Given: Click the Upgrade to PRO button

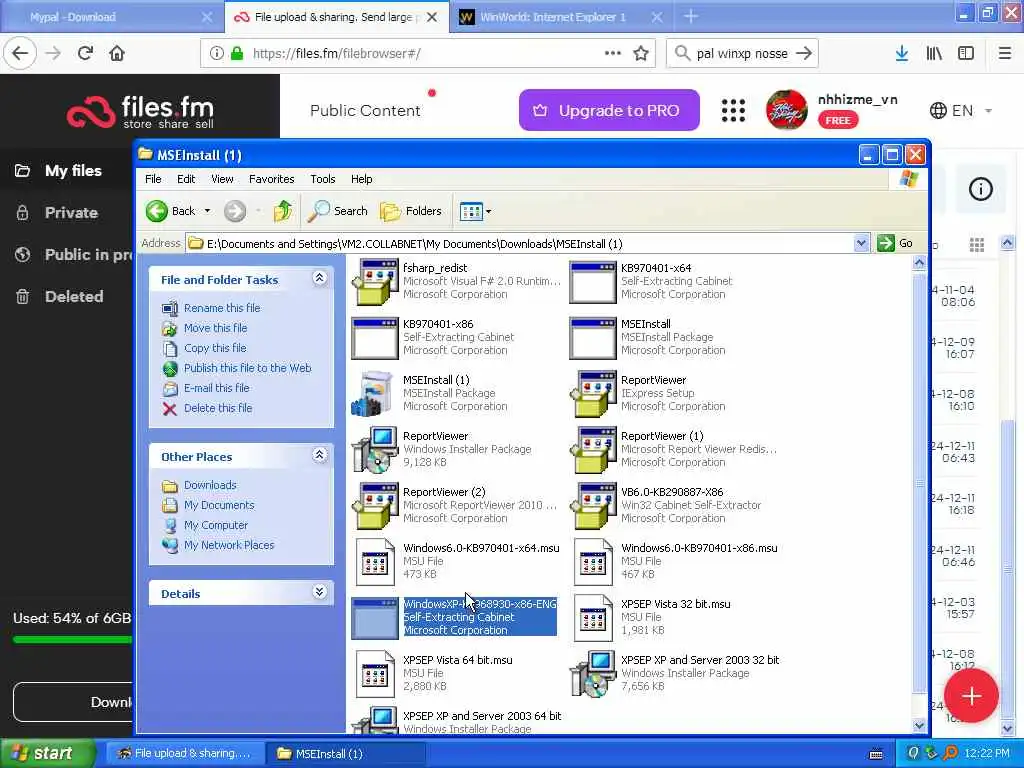Looking at the screenshot, I should [x=609, y=110].
